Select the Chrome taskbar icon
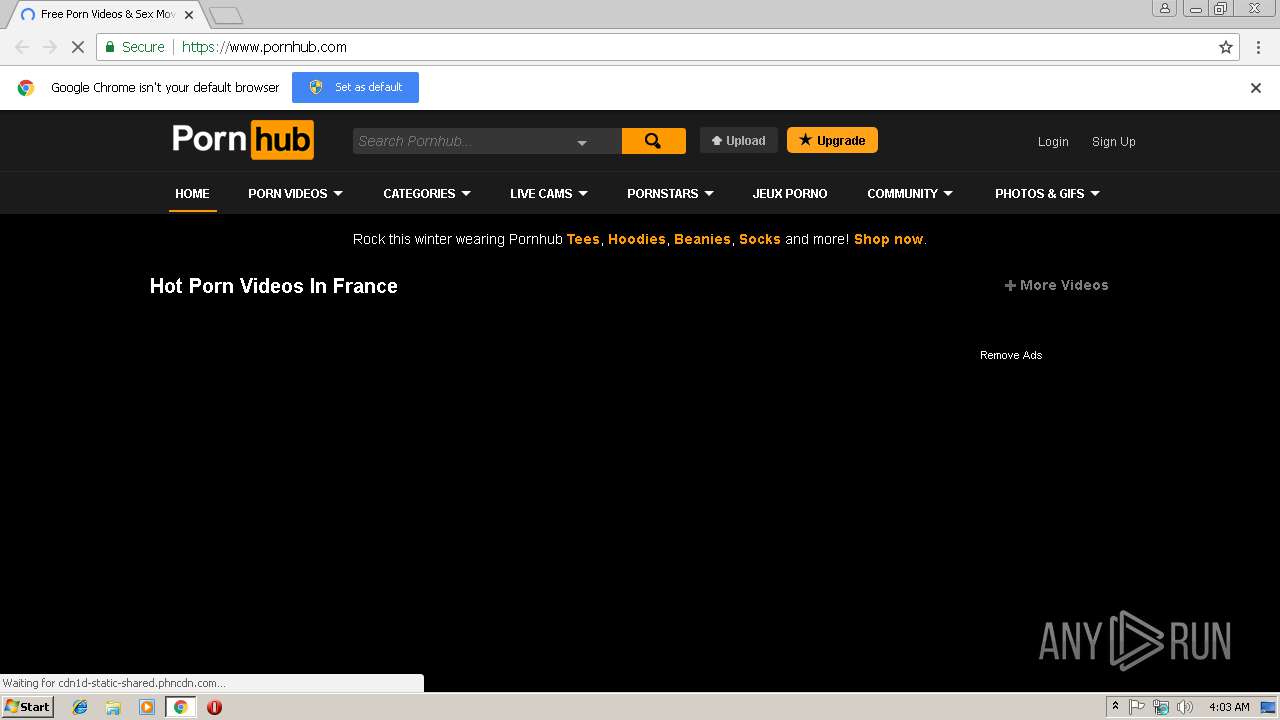The image size is (1280, 720). pyautogui.click(x=180, y=707)
